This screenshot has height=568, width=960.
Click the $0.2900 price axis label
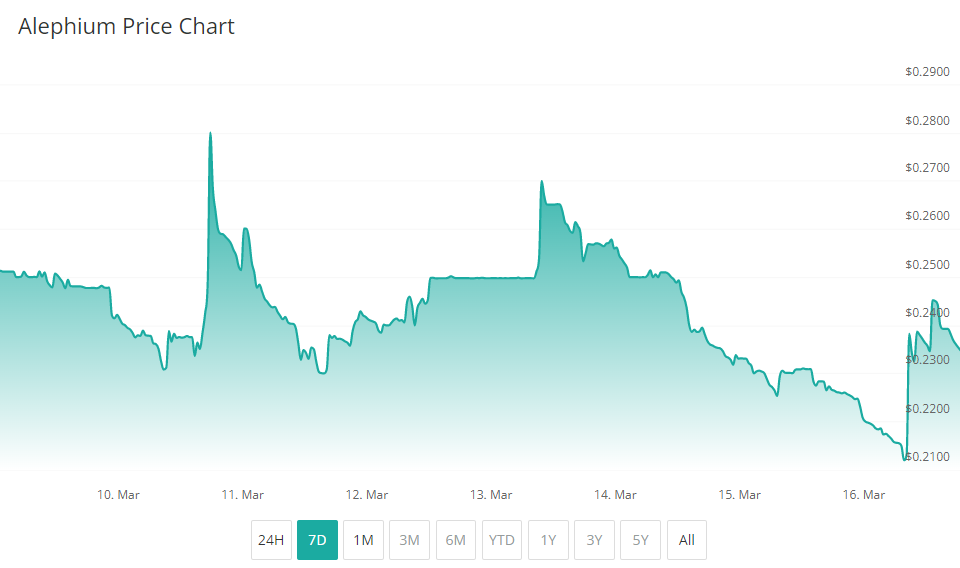pyautogui.click(x=925, y=72)
